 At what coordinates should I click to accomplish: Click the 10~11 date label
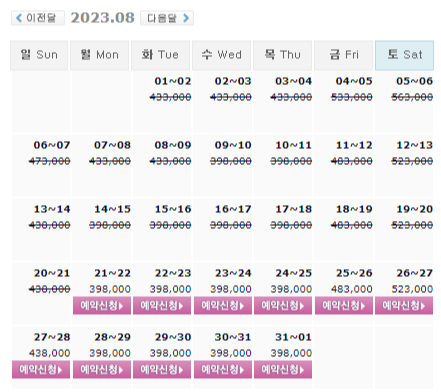(x=293, y=145)
